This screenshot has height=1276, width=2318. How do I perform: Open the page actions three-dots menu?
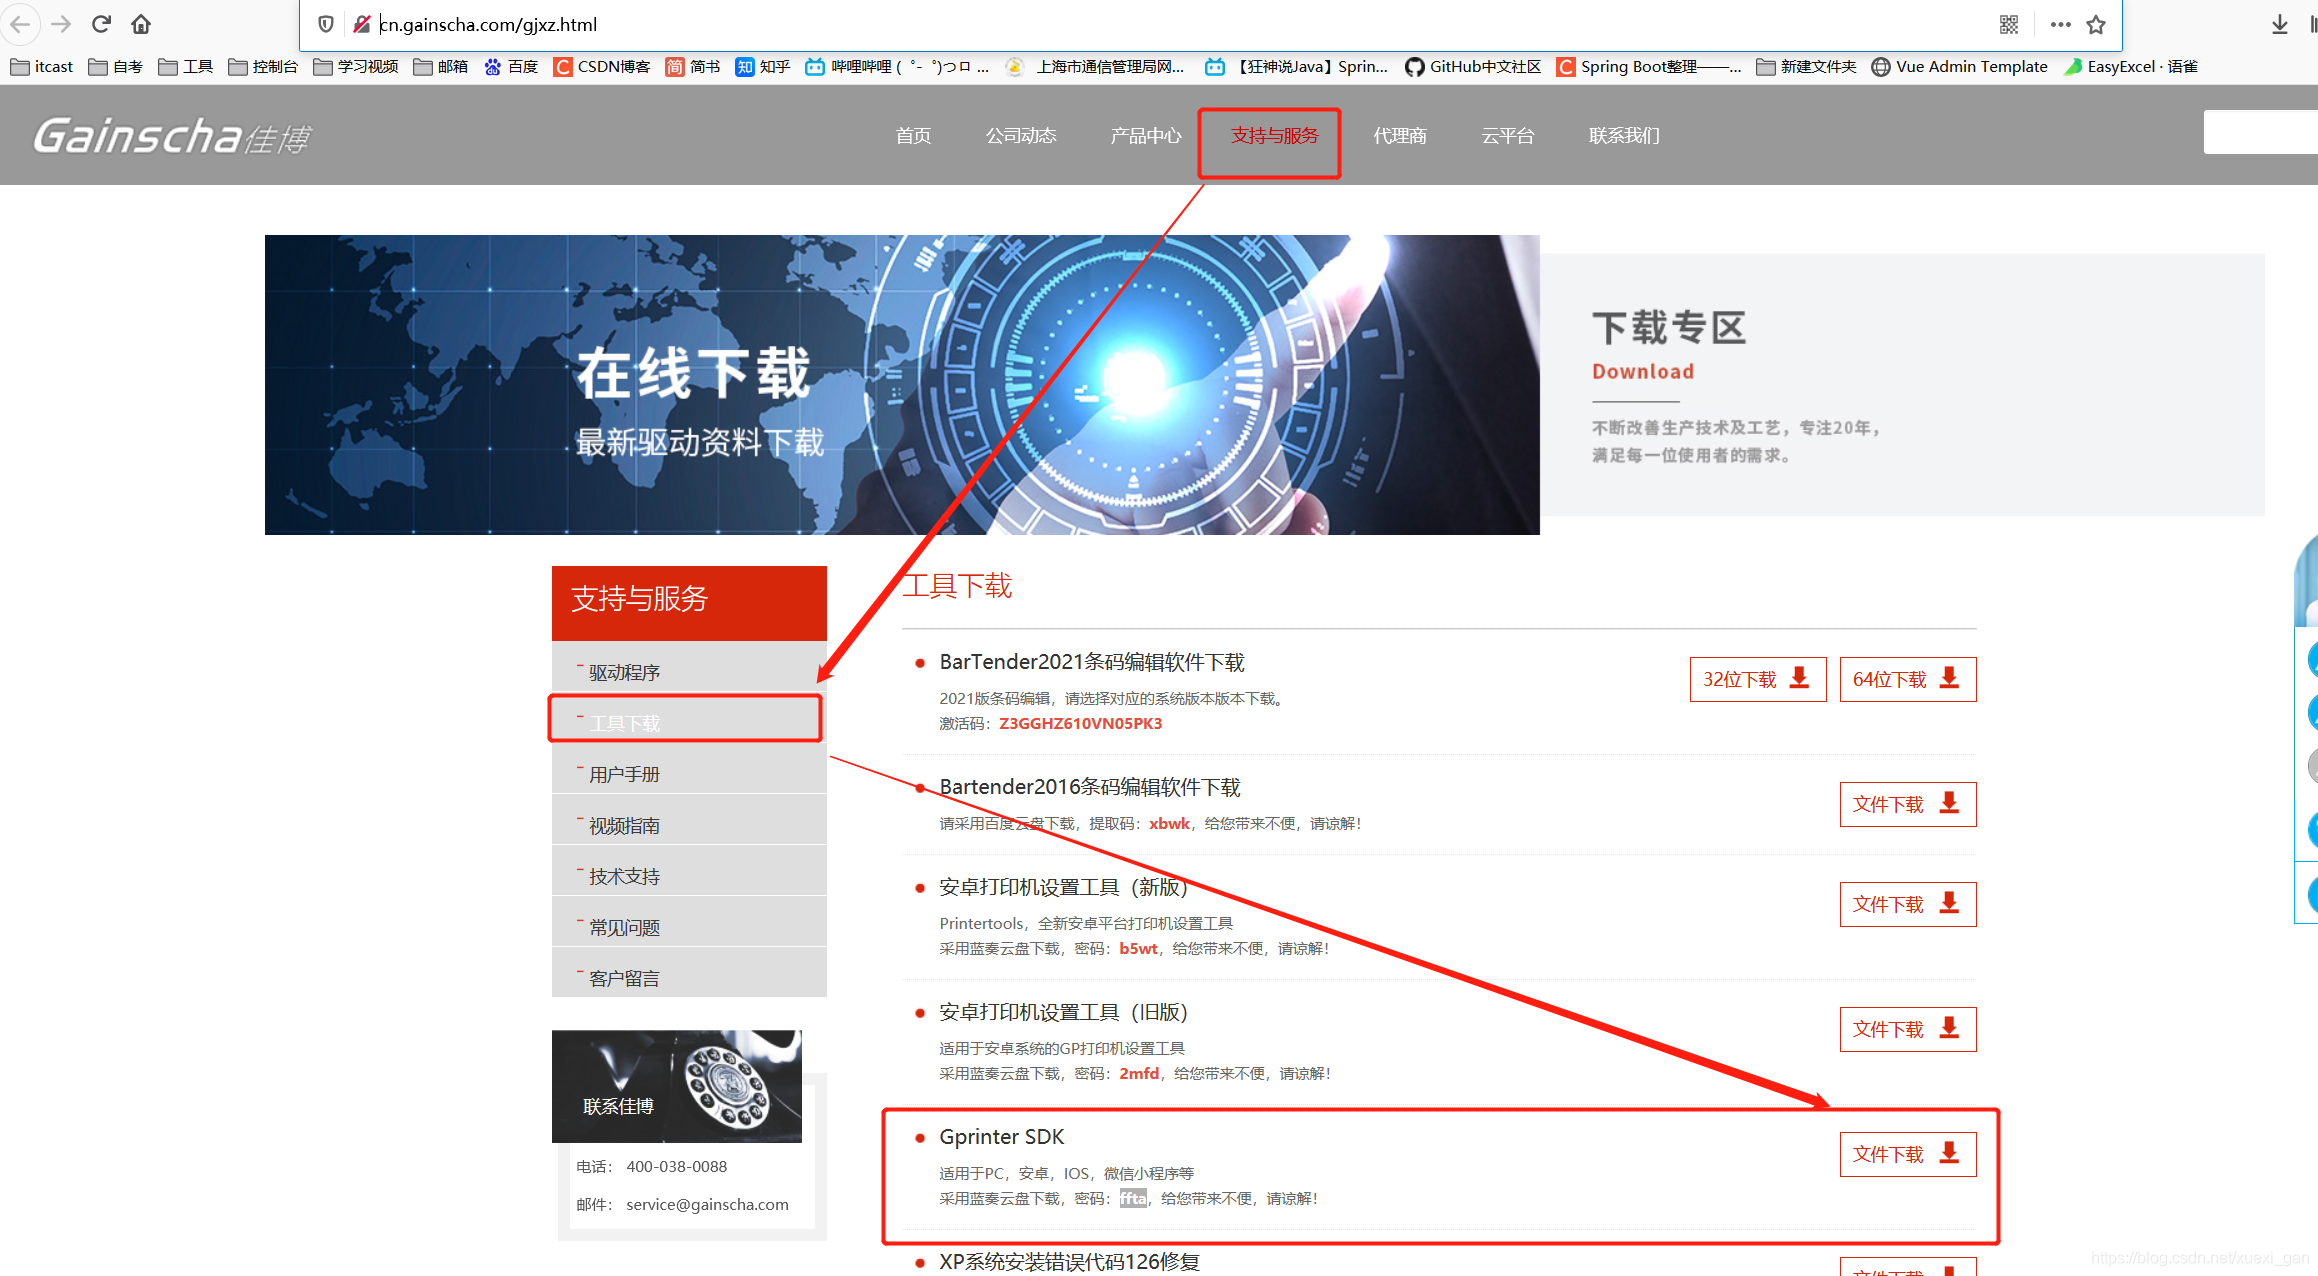2060,24
